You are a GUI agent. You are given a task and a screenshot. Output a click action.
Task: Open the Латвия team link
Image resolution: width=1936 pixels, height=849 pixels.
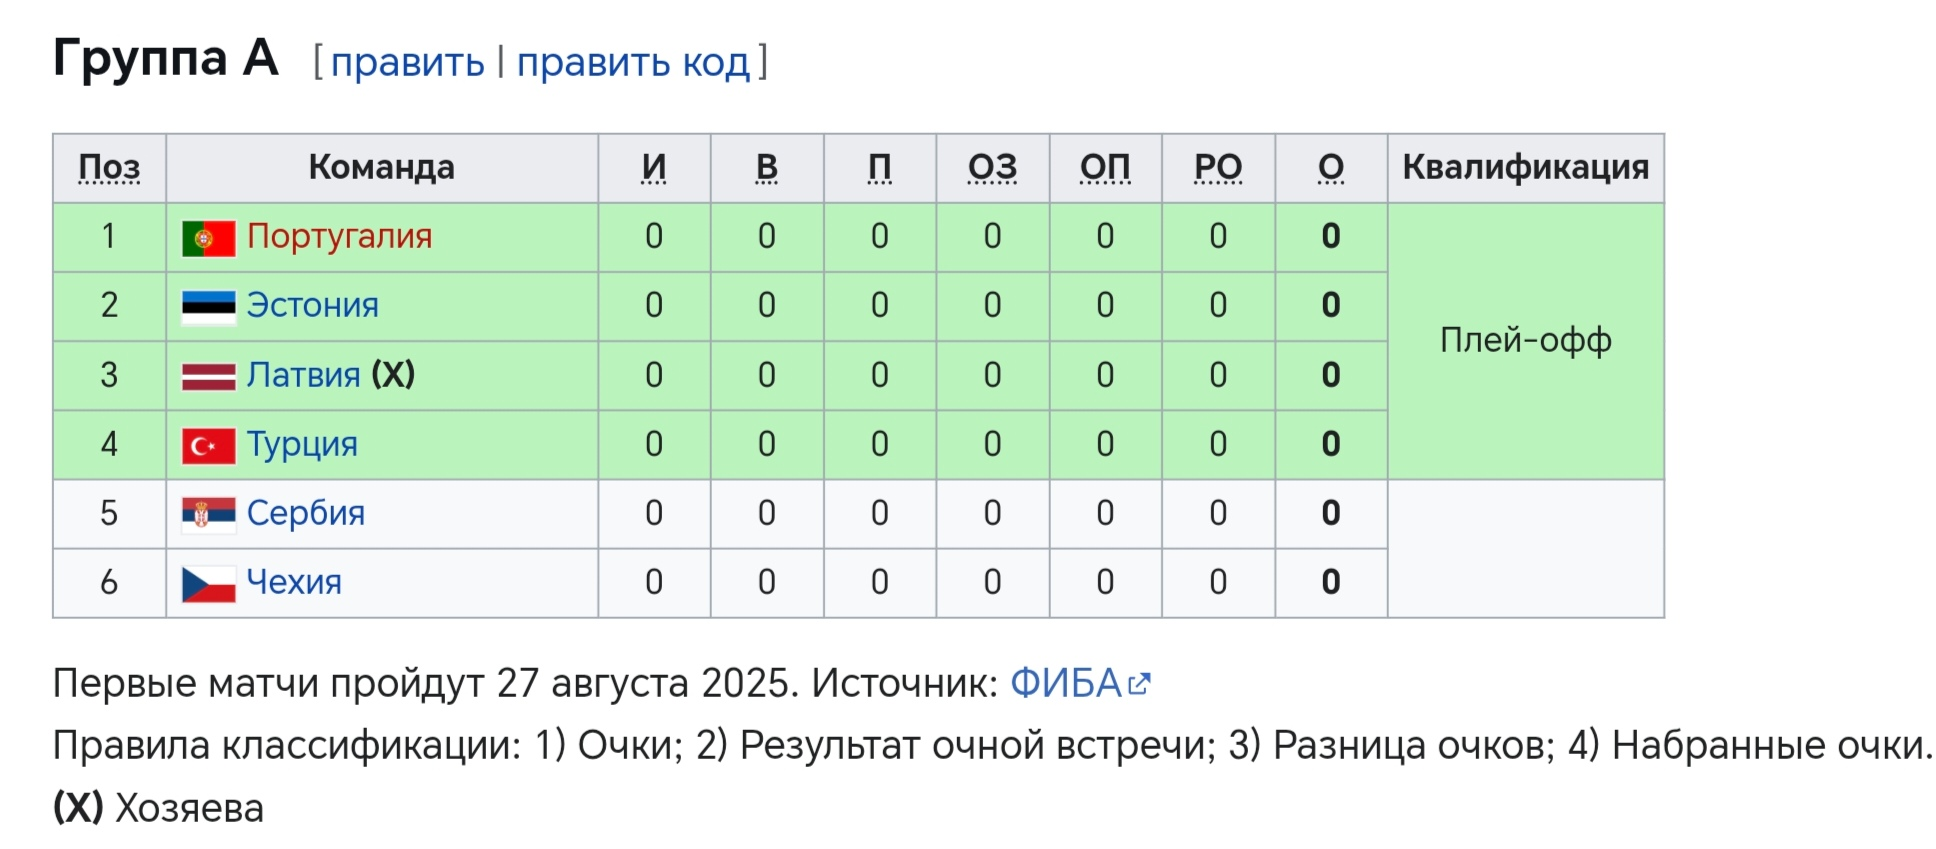303,374
